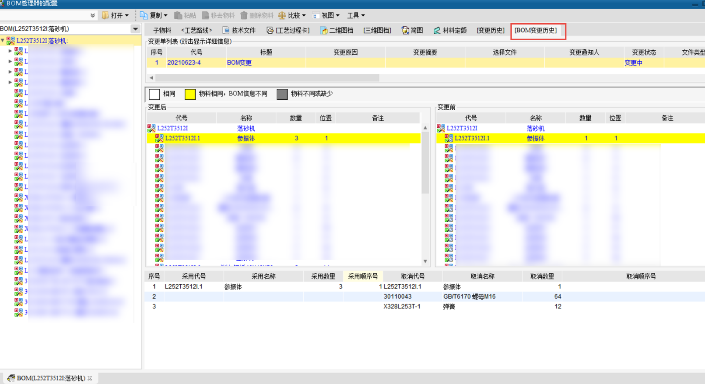This screenshot has height=384, width=705.
Task: Click the 取消代号 column header
Action: pos(412,276)
